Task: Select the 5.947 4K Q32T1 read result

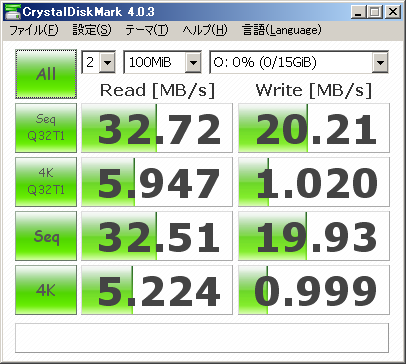Action: coord(157,182)
